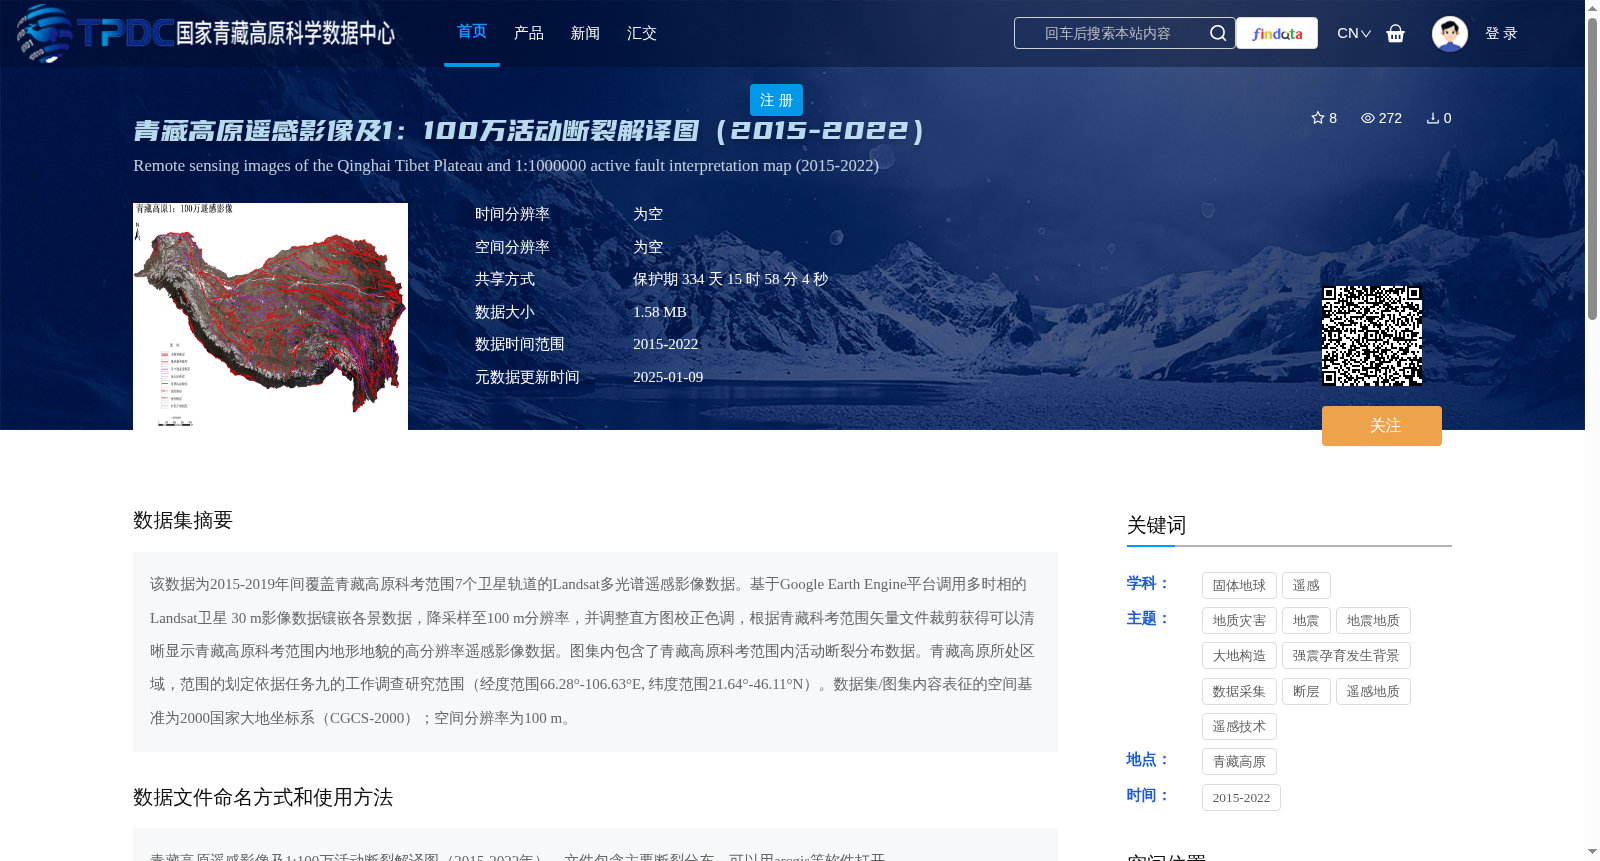The image size is (1600, 861).
Task: Select the 大地构造 keyword tag
Action: 1239,656
